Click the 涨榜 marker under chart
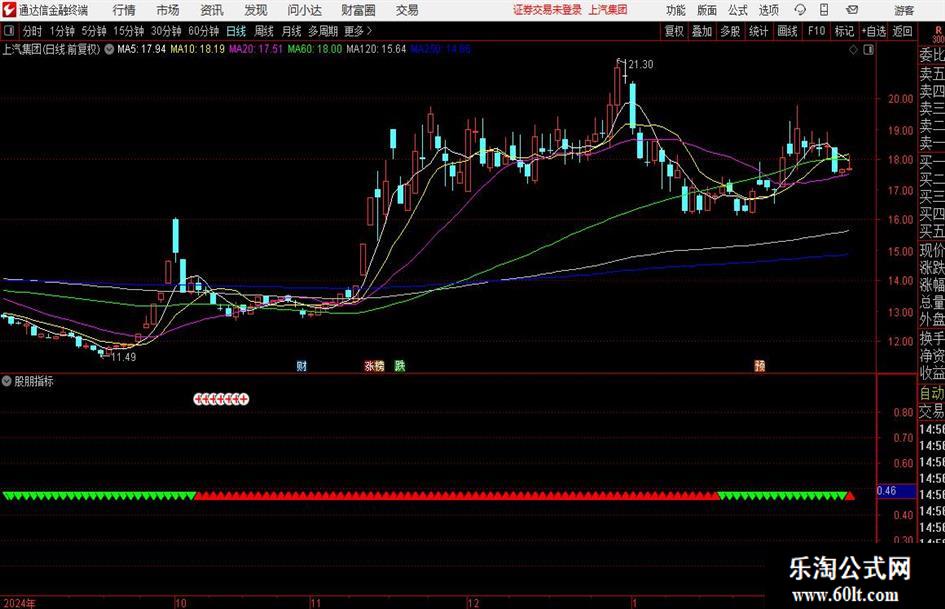This screenshot has height=609, width=945. coord(374,365)
